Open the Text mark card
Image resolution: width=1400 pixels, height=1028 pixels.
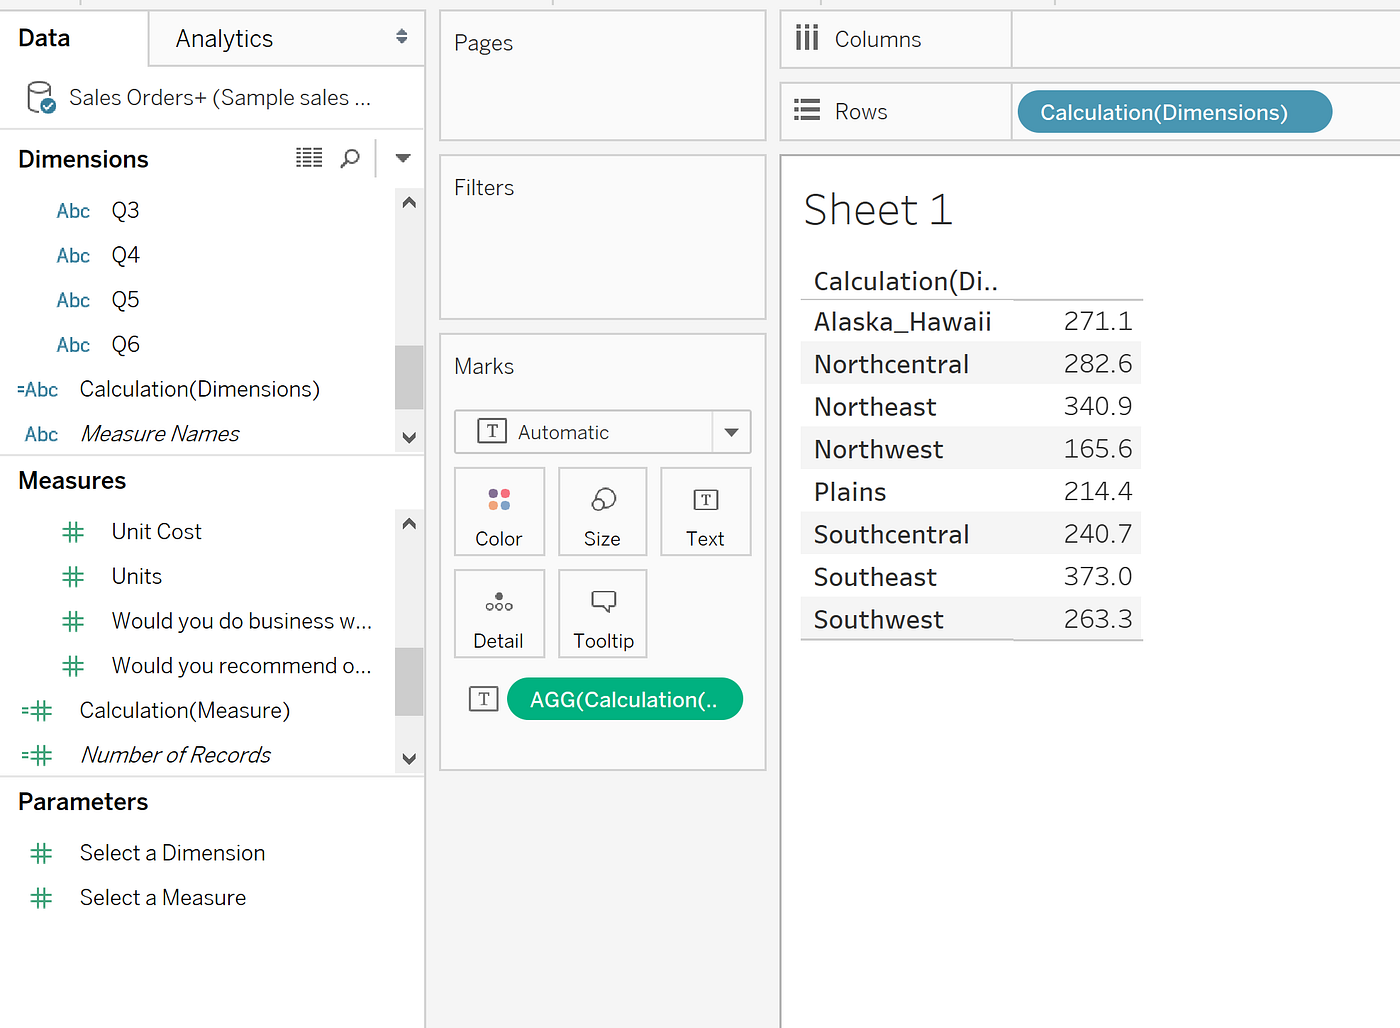[705, 511]
